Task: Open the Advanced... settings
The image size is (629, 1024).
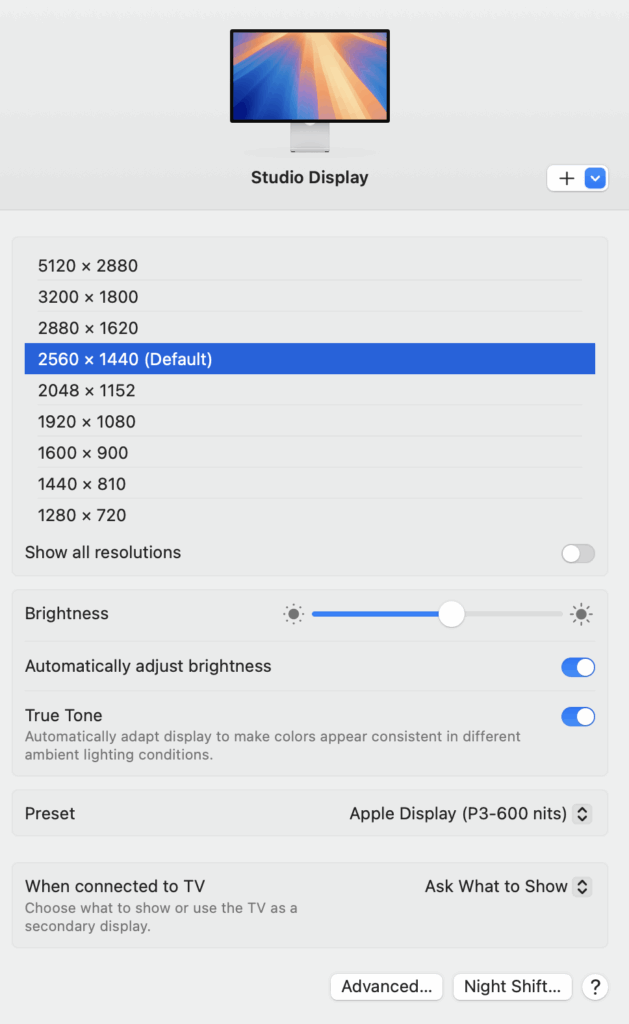Action: (387, 987)
